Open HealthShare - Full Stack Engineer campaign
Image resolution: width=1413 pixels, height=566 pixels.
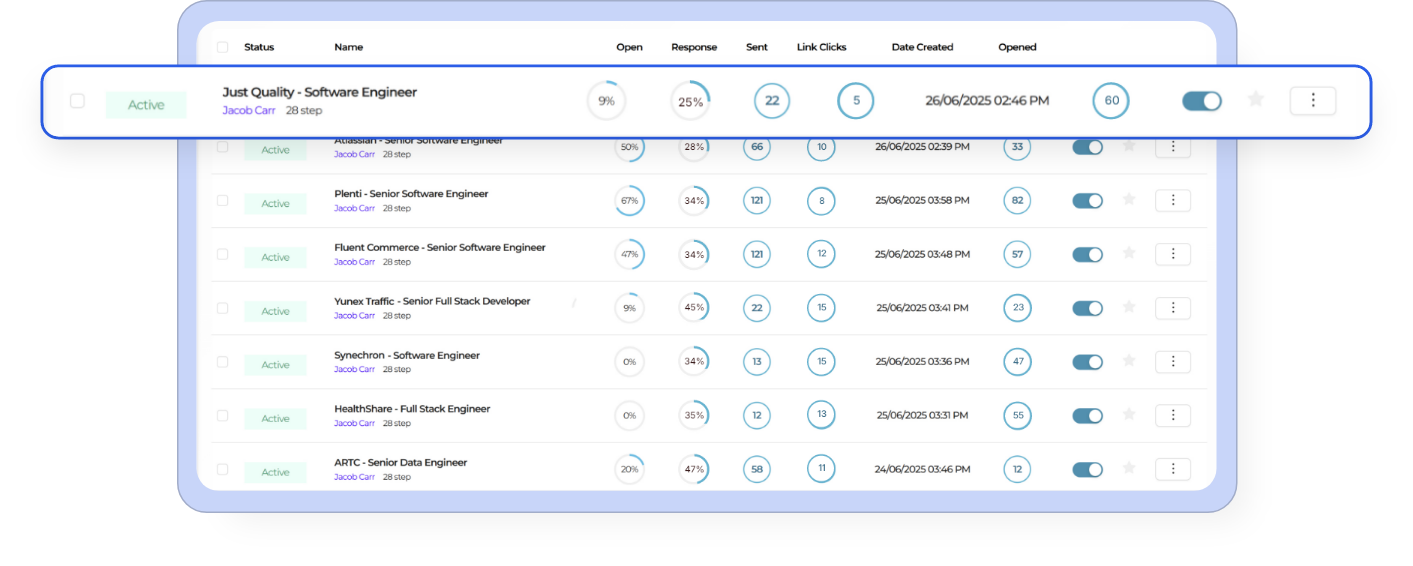pyautogui.click(x=412, y=409)
